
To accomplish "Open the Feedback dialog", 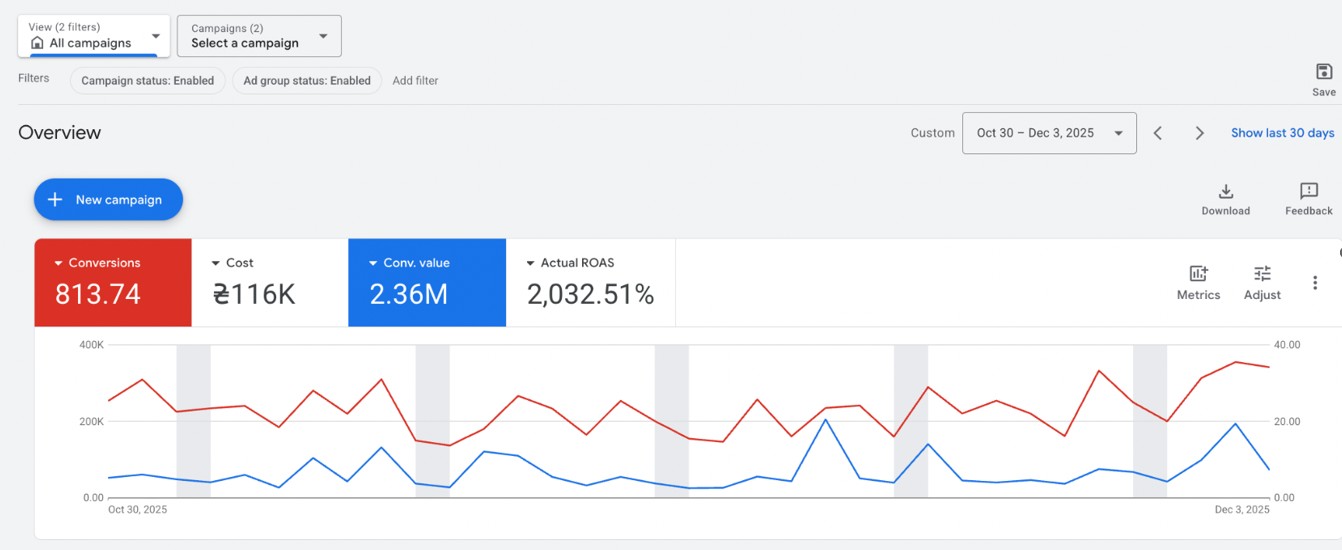I will [x=1309, y=199].
